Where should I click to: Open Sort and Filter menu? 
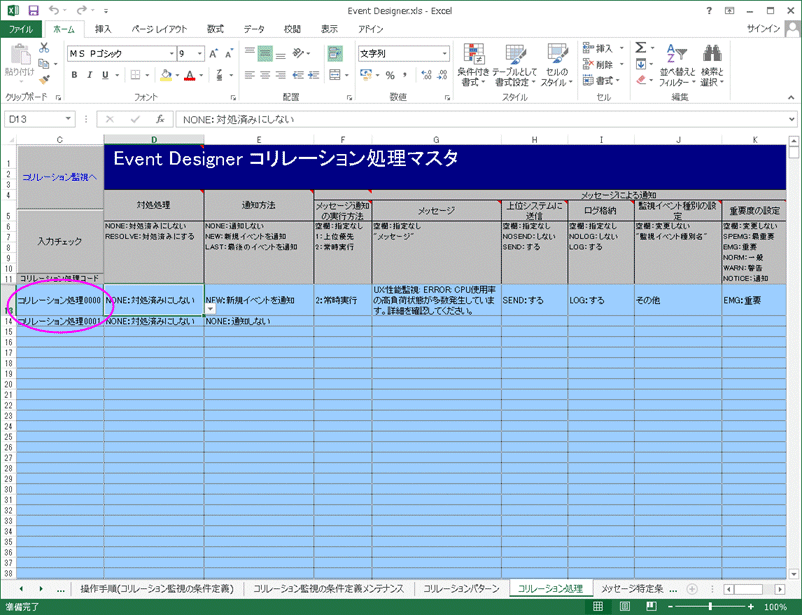point(677,65)
